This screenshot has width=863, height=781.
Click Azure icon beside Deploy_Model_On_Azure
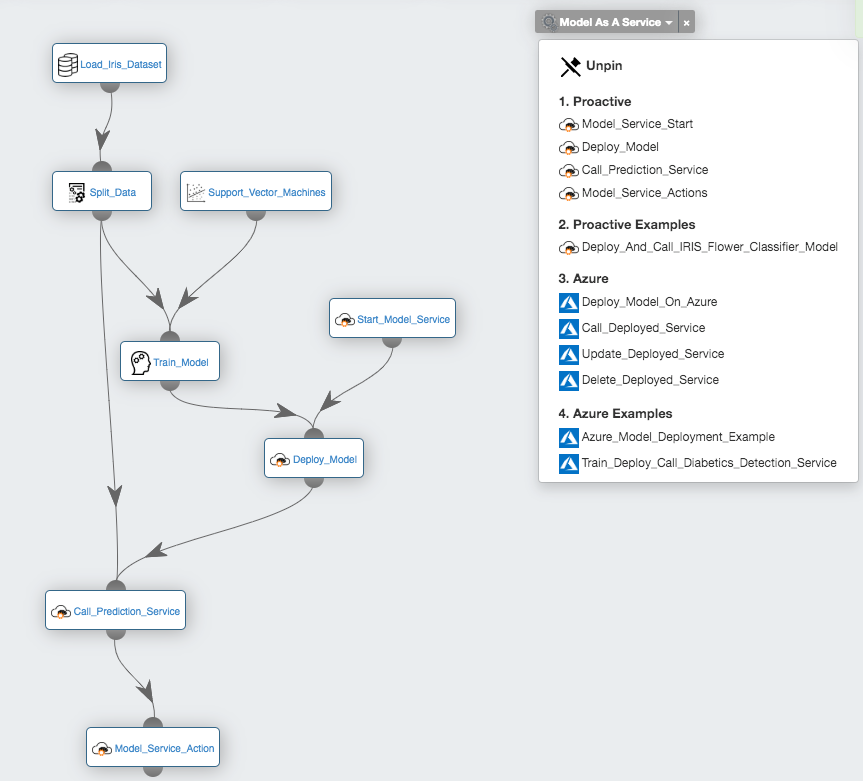point(569,303)
